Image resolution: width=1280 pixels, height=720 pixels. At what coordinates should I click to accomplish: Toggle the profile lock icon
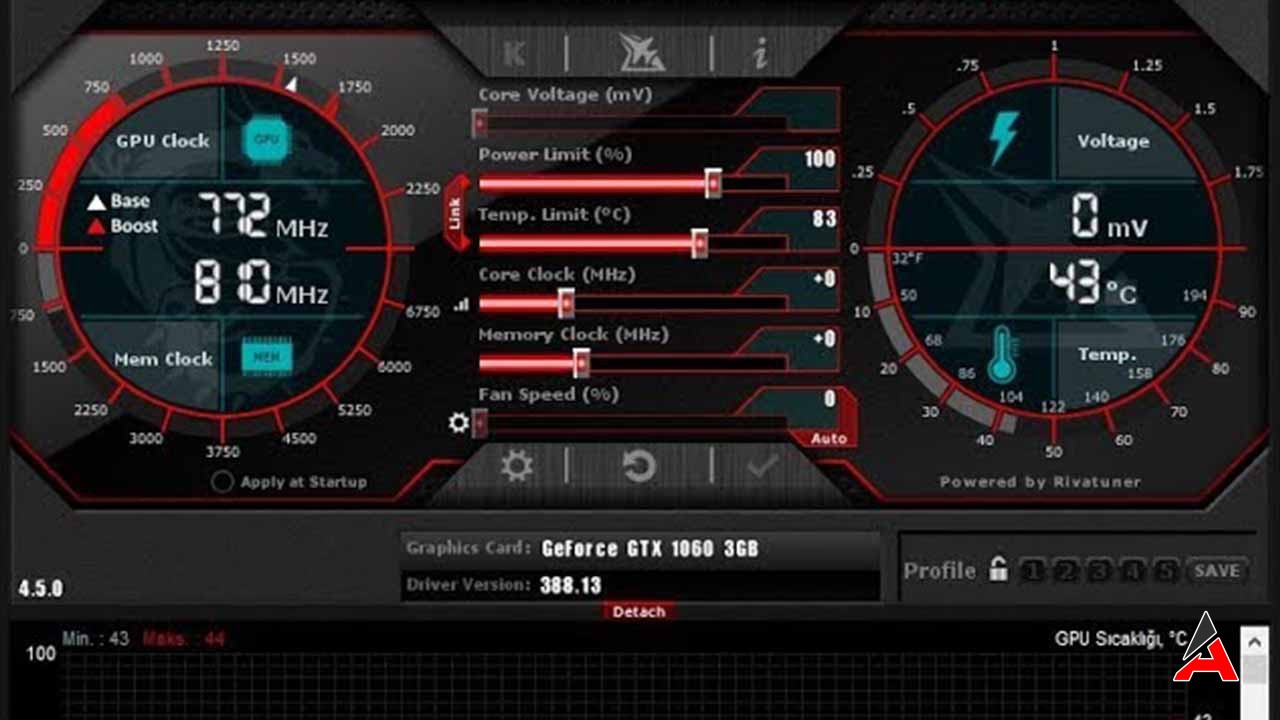click(x=997, y=570)
